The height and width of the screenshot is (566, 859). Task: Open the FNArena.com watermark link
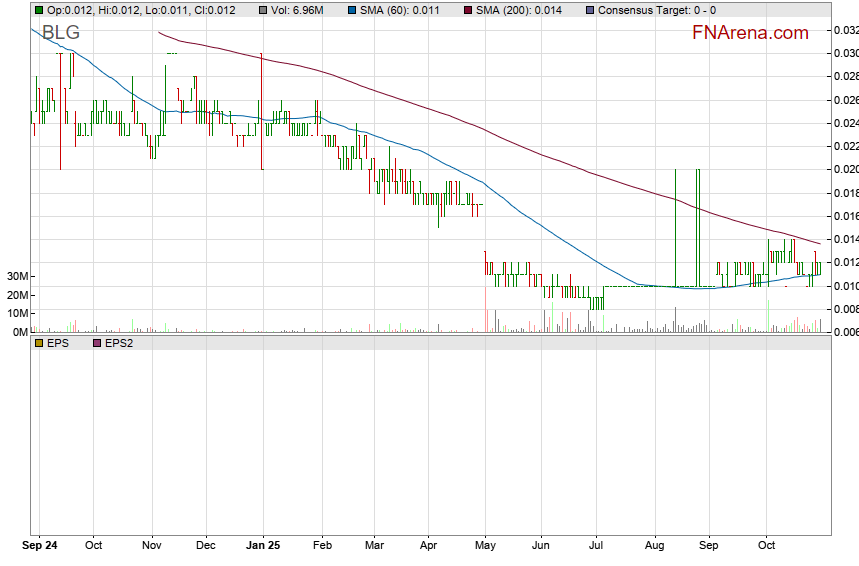pyautogui.click(x=750, y=33)
